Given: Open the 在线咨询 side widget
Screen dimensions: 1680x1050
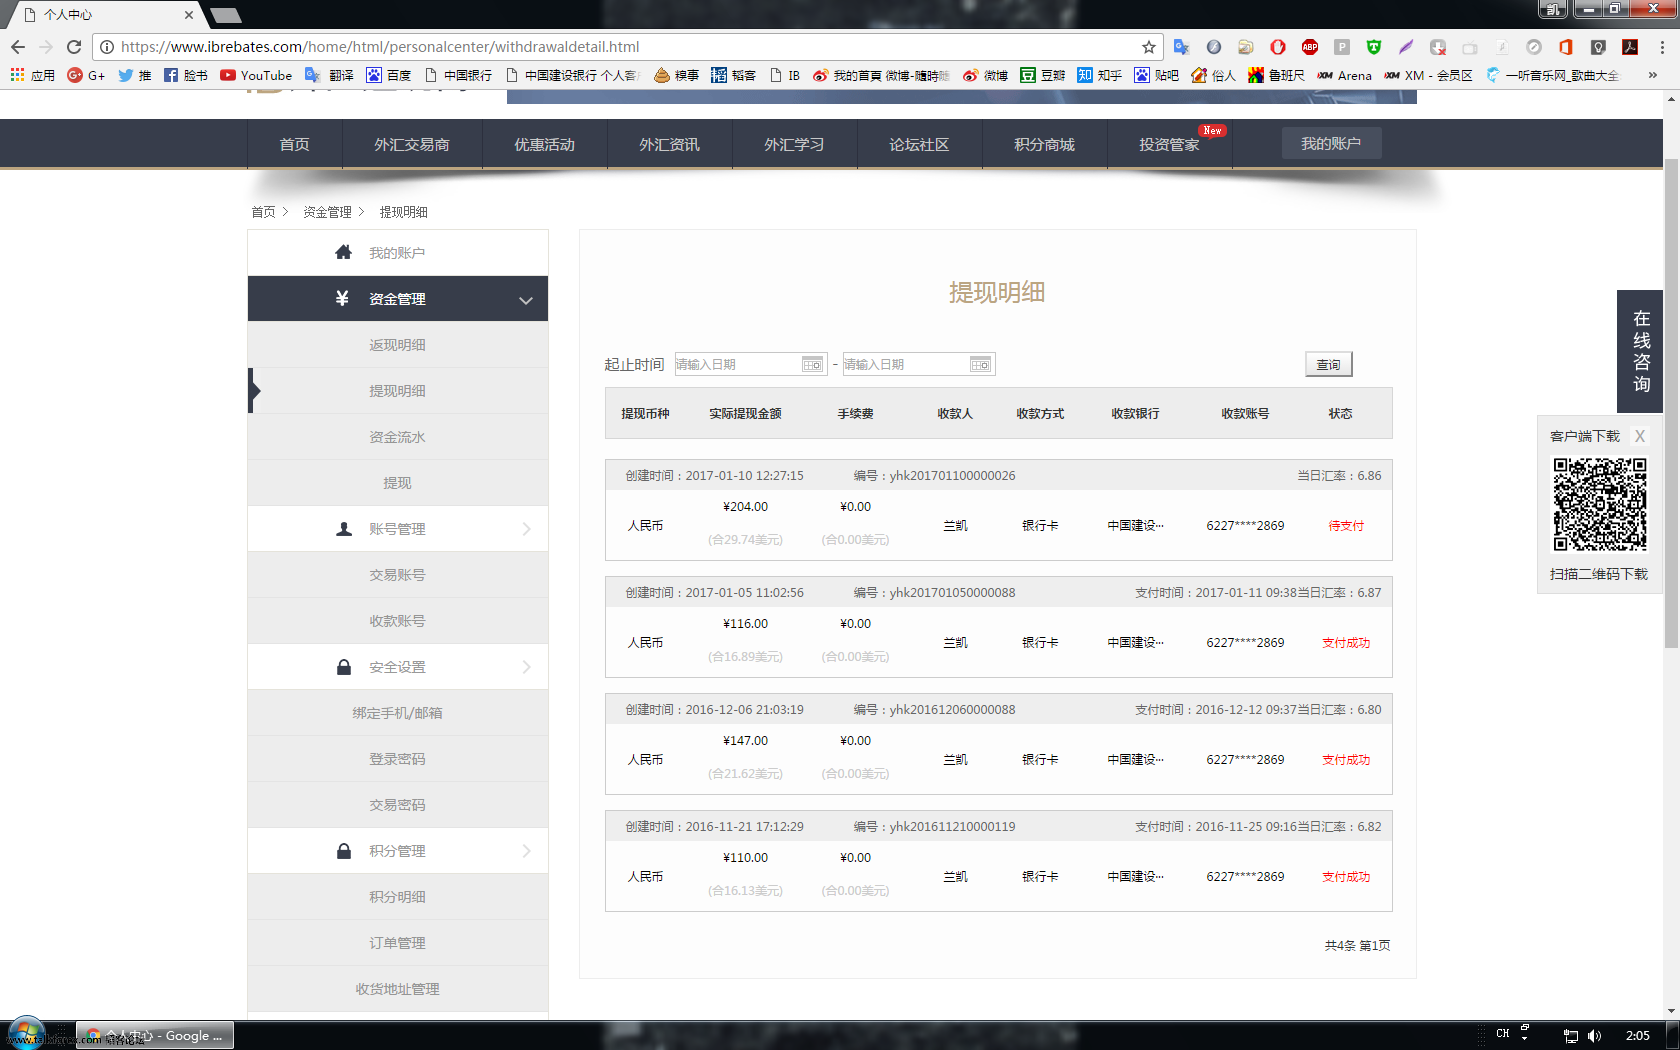Looking at the screenshot, I should pos(1640,351).
